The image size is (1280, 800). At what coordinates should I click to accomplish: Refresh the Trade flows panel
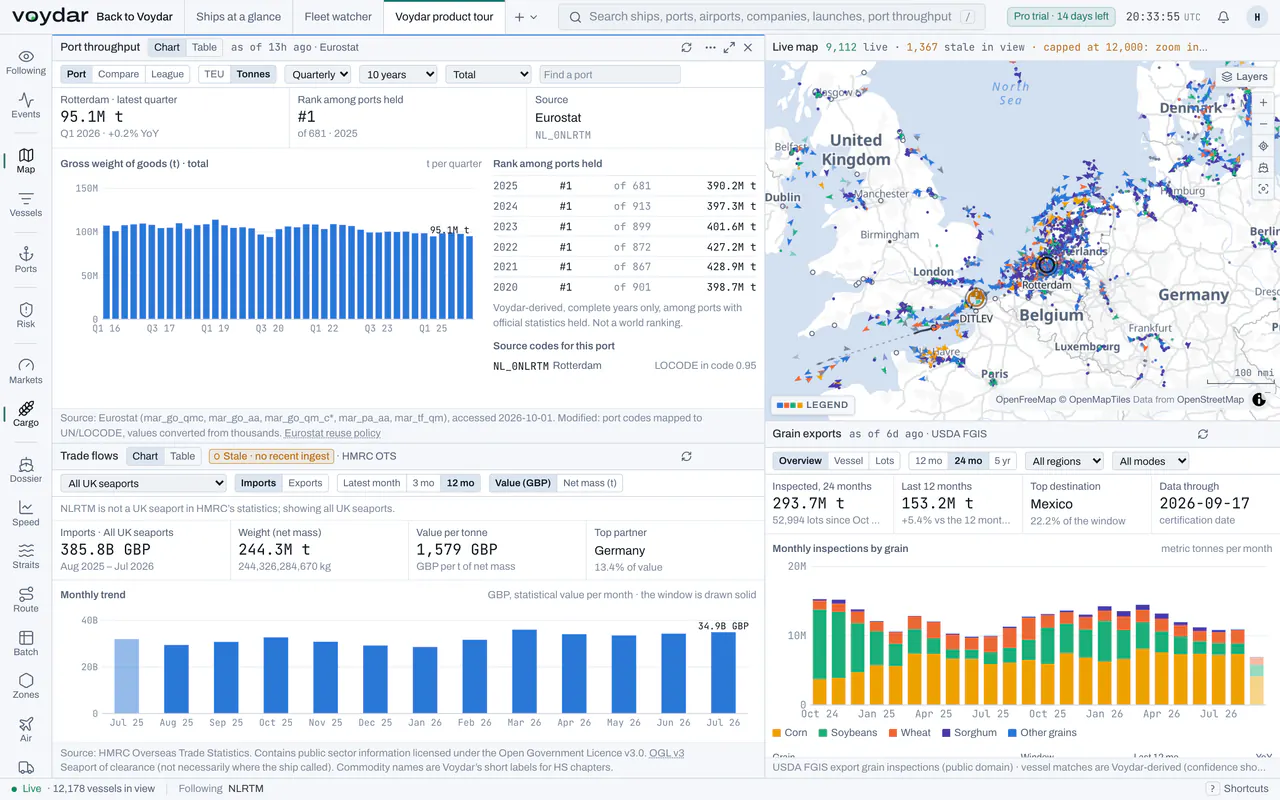686,456
